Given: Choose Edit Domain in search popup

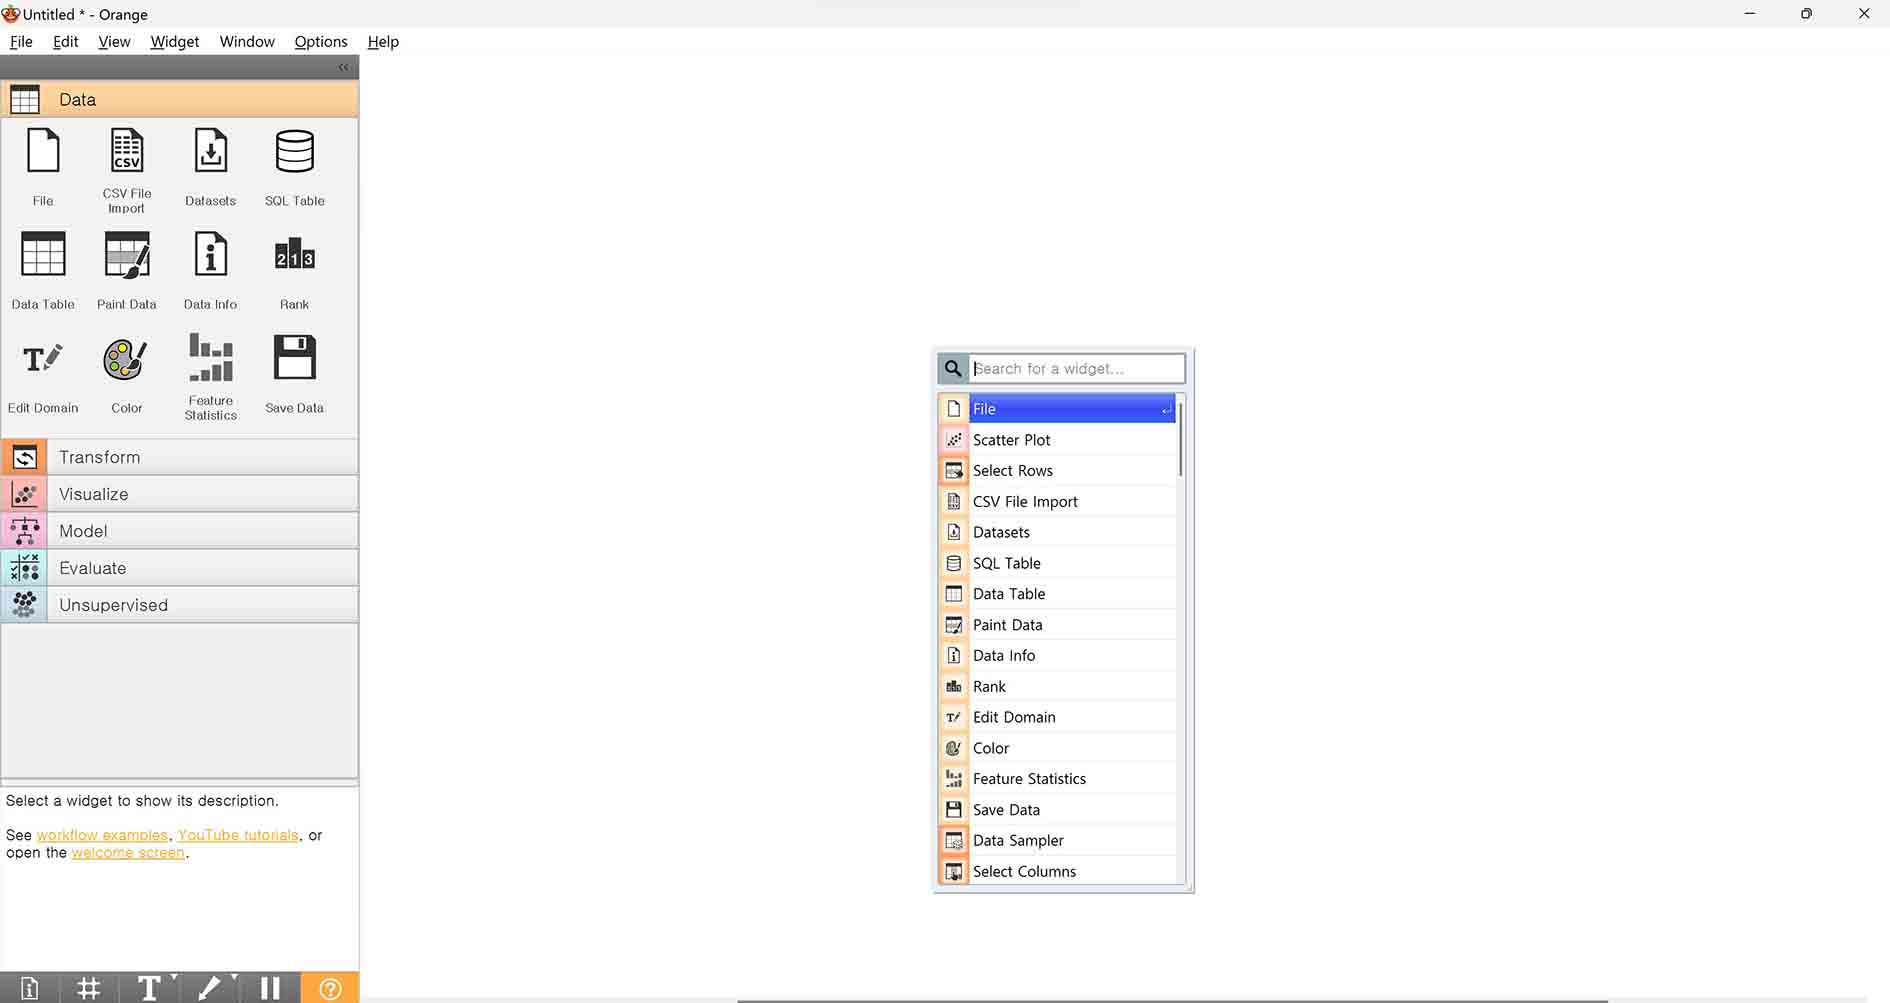Looking at the screenshot, I should point(1058,717).
